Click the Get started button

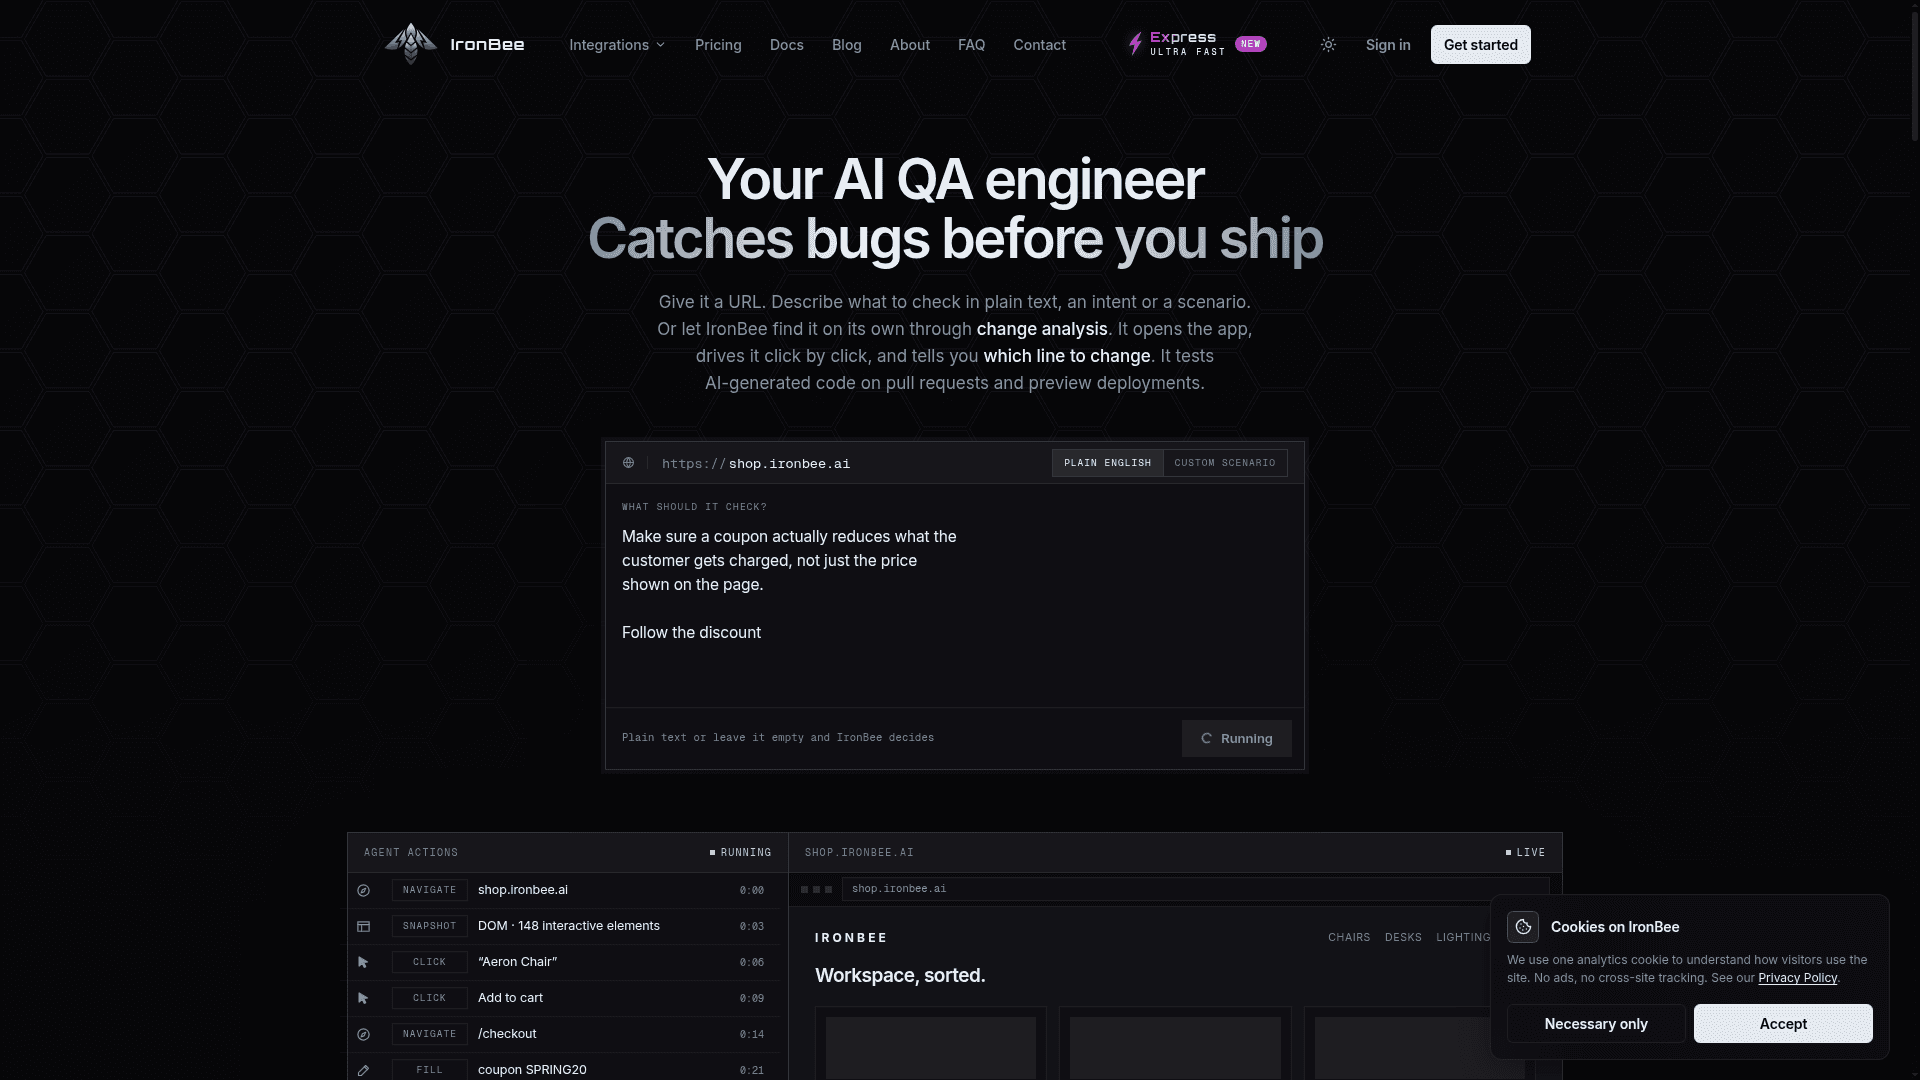coord(1481,45)
